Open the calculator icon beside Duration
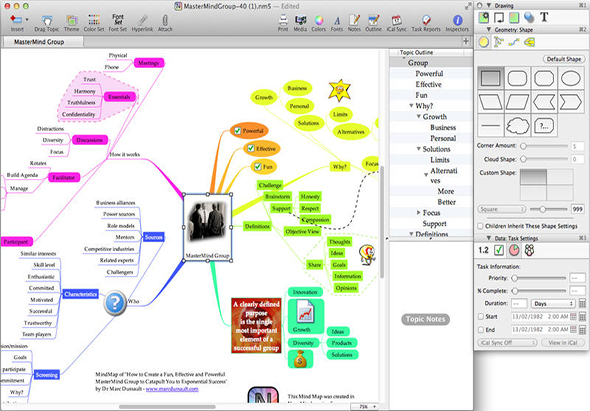 [582, 303]
